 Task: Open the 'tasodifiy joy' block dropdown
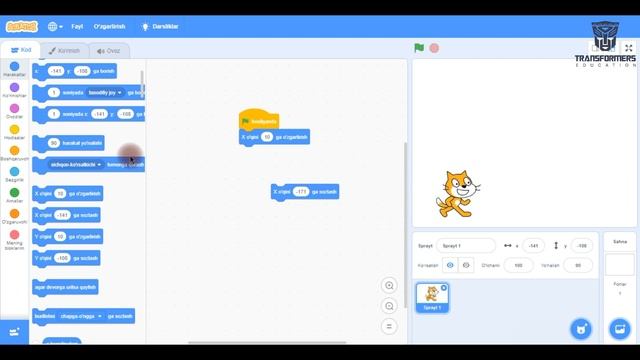[105, 93]
